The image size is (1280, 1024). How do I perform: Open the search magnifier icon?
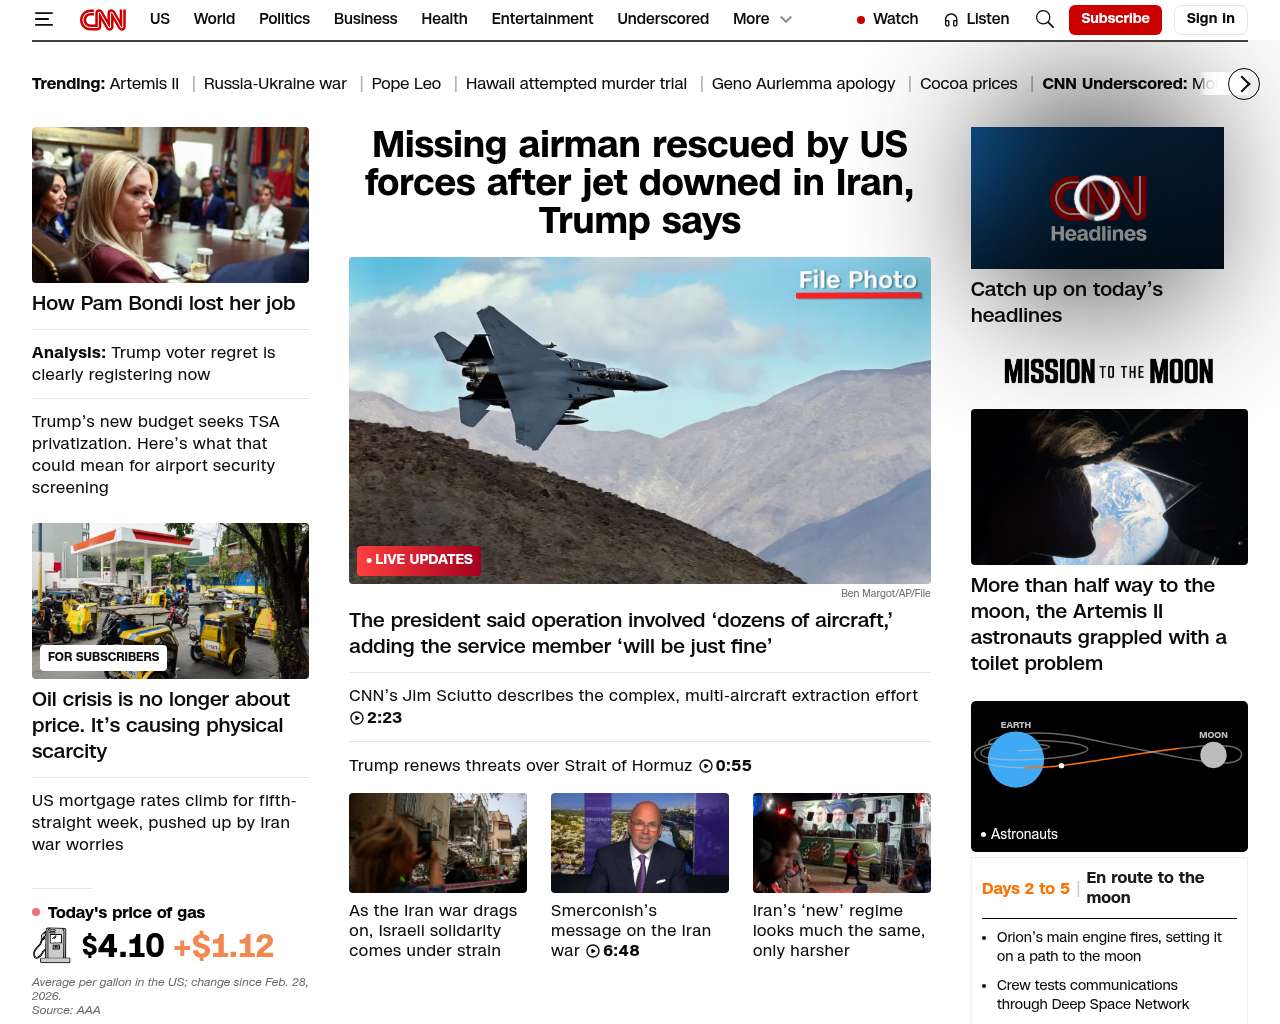1044,19
